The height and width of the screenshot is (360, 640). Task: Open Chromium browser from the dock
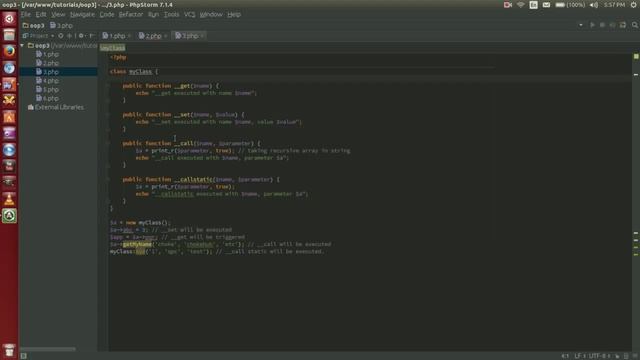coord(9,68)
